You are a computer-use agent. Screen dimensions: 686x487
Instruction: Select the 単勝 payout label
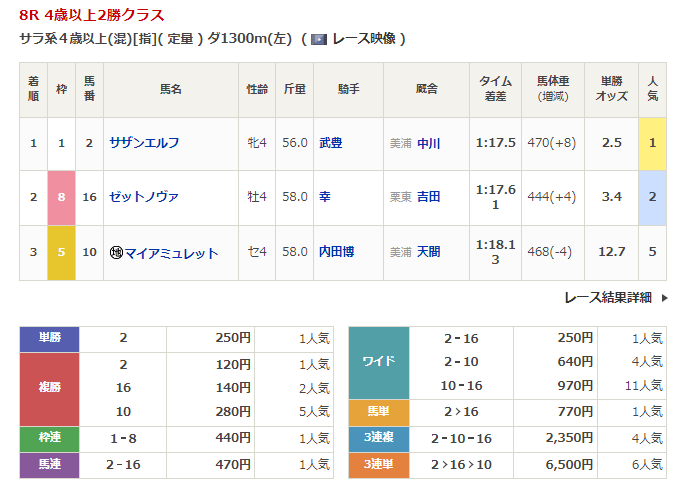(x=49, y=339)
